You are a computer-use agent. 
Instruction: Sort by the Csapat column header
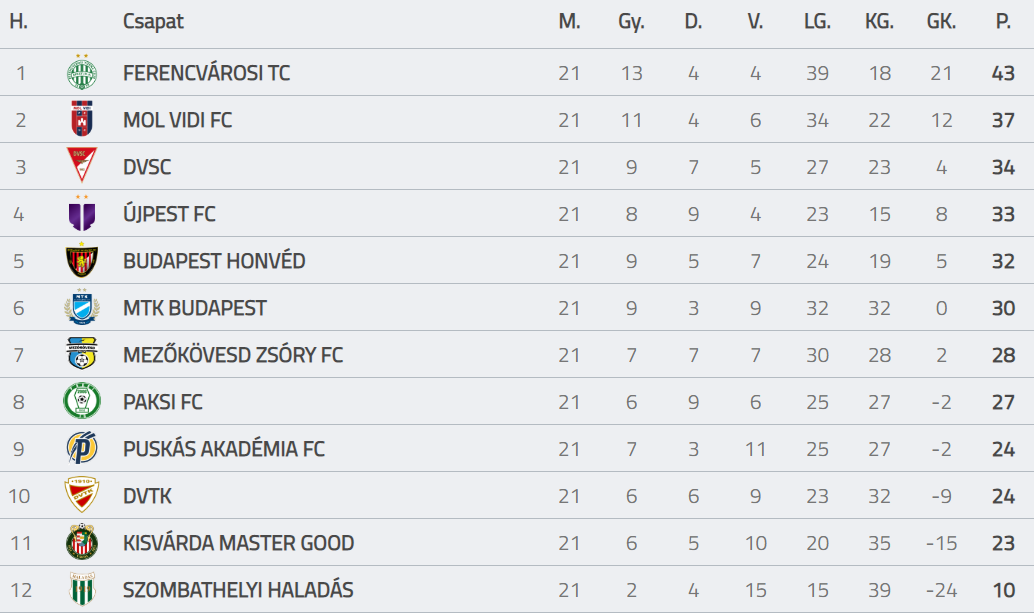[153, 22]
